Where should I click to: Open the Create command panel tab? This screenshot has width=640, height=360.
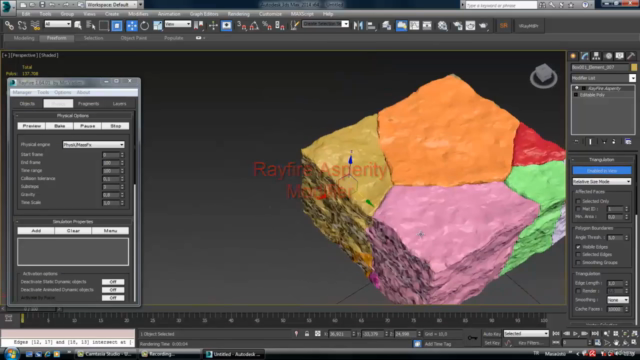(x=573, y=56)
